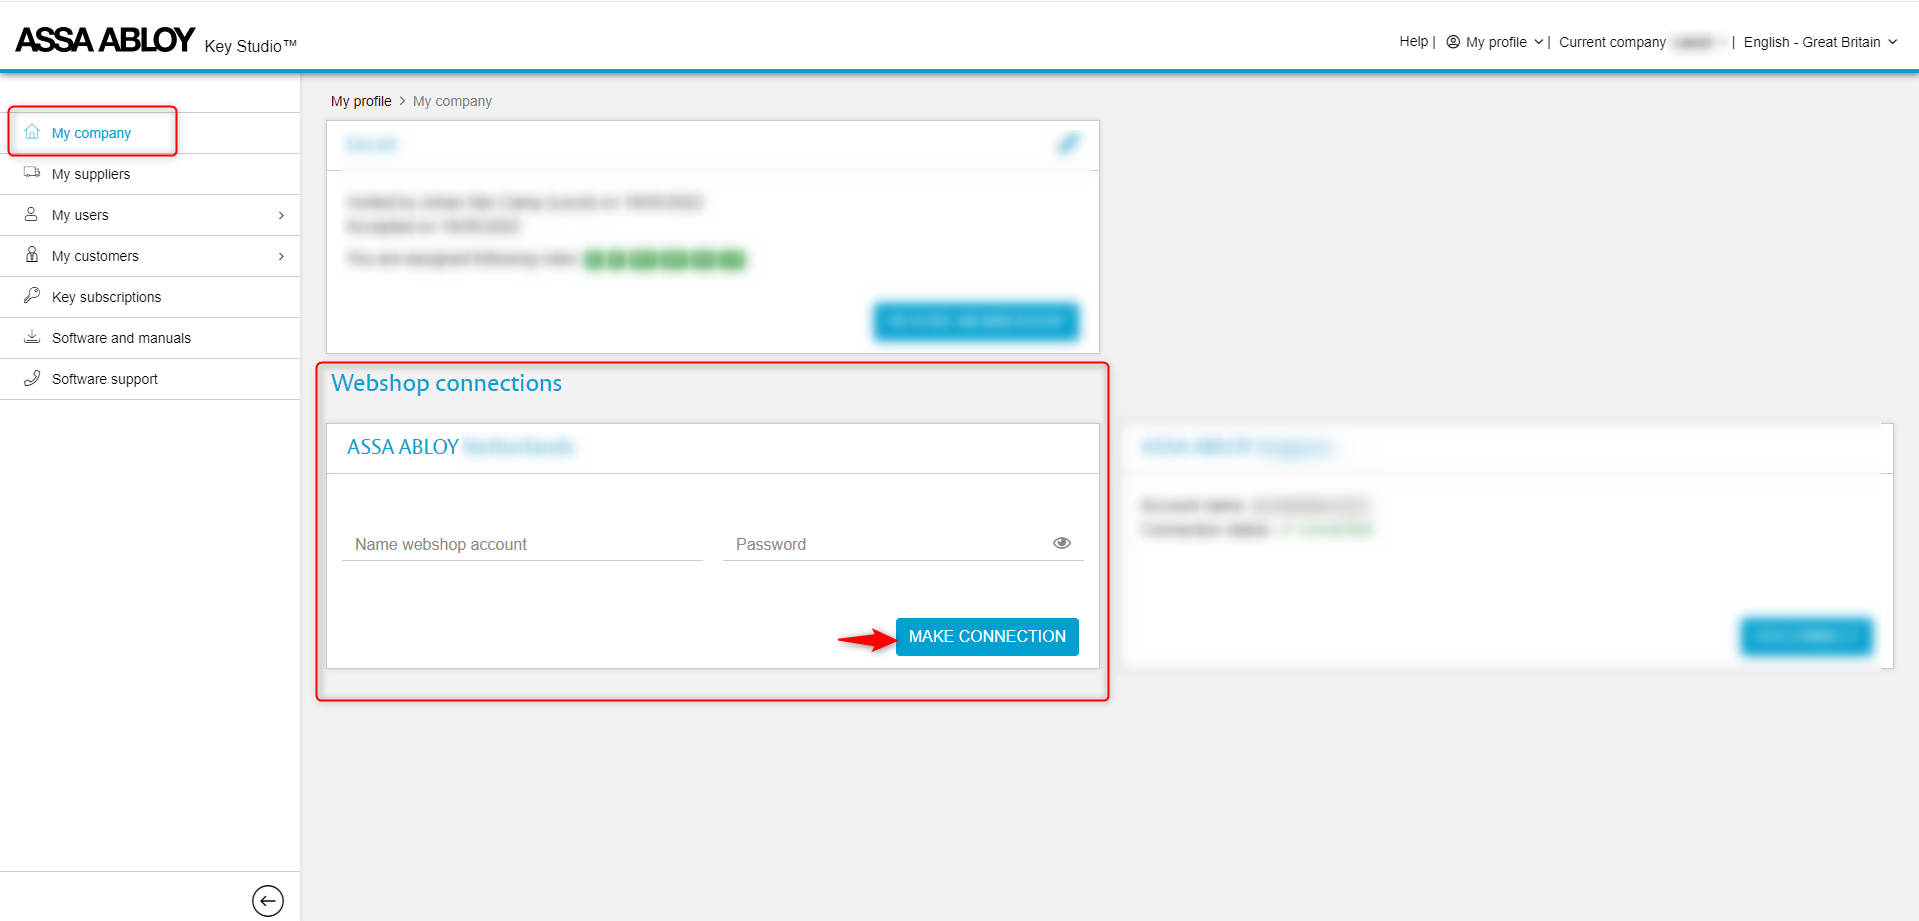Screen dimensions: 1919x921
Task: Open Software support in the sidebar
Action: [150, 379]
